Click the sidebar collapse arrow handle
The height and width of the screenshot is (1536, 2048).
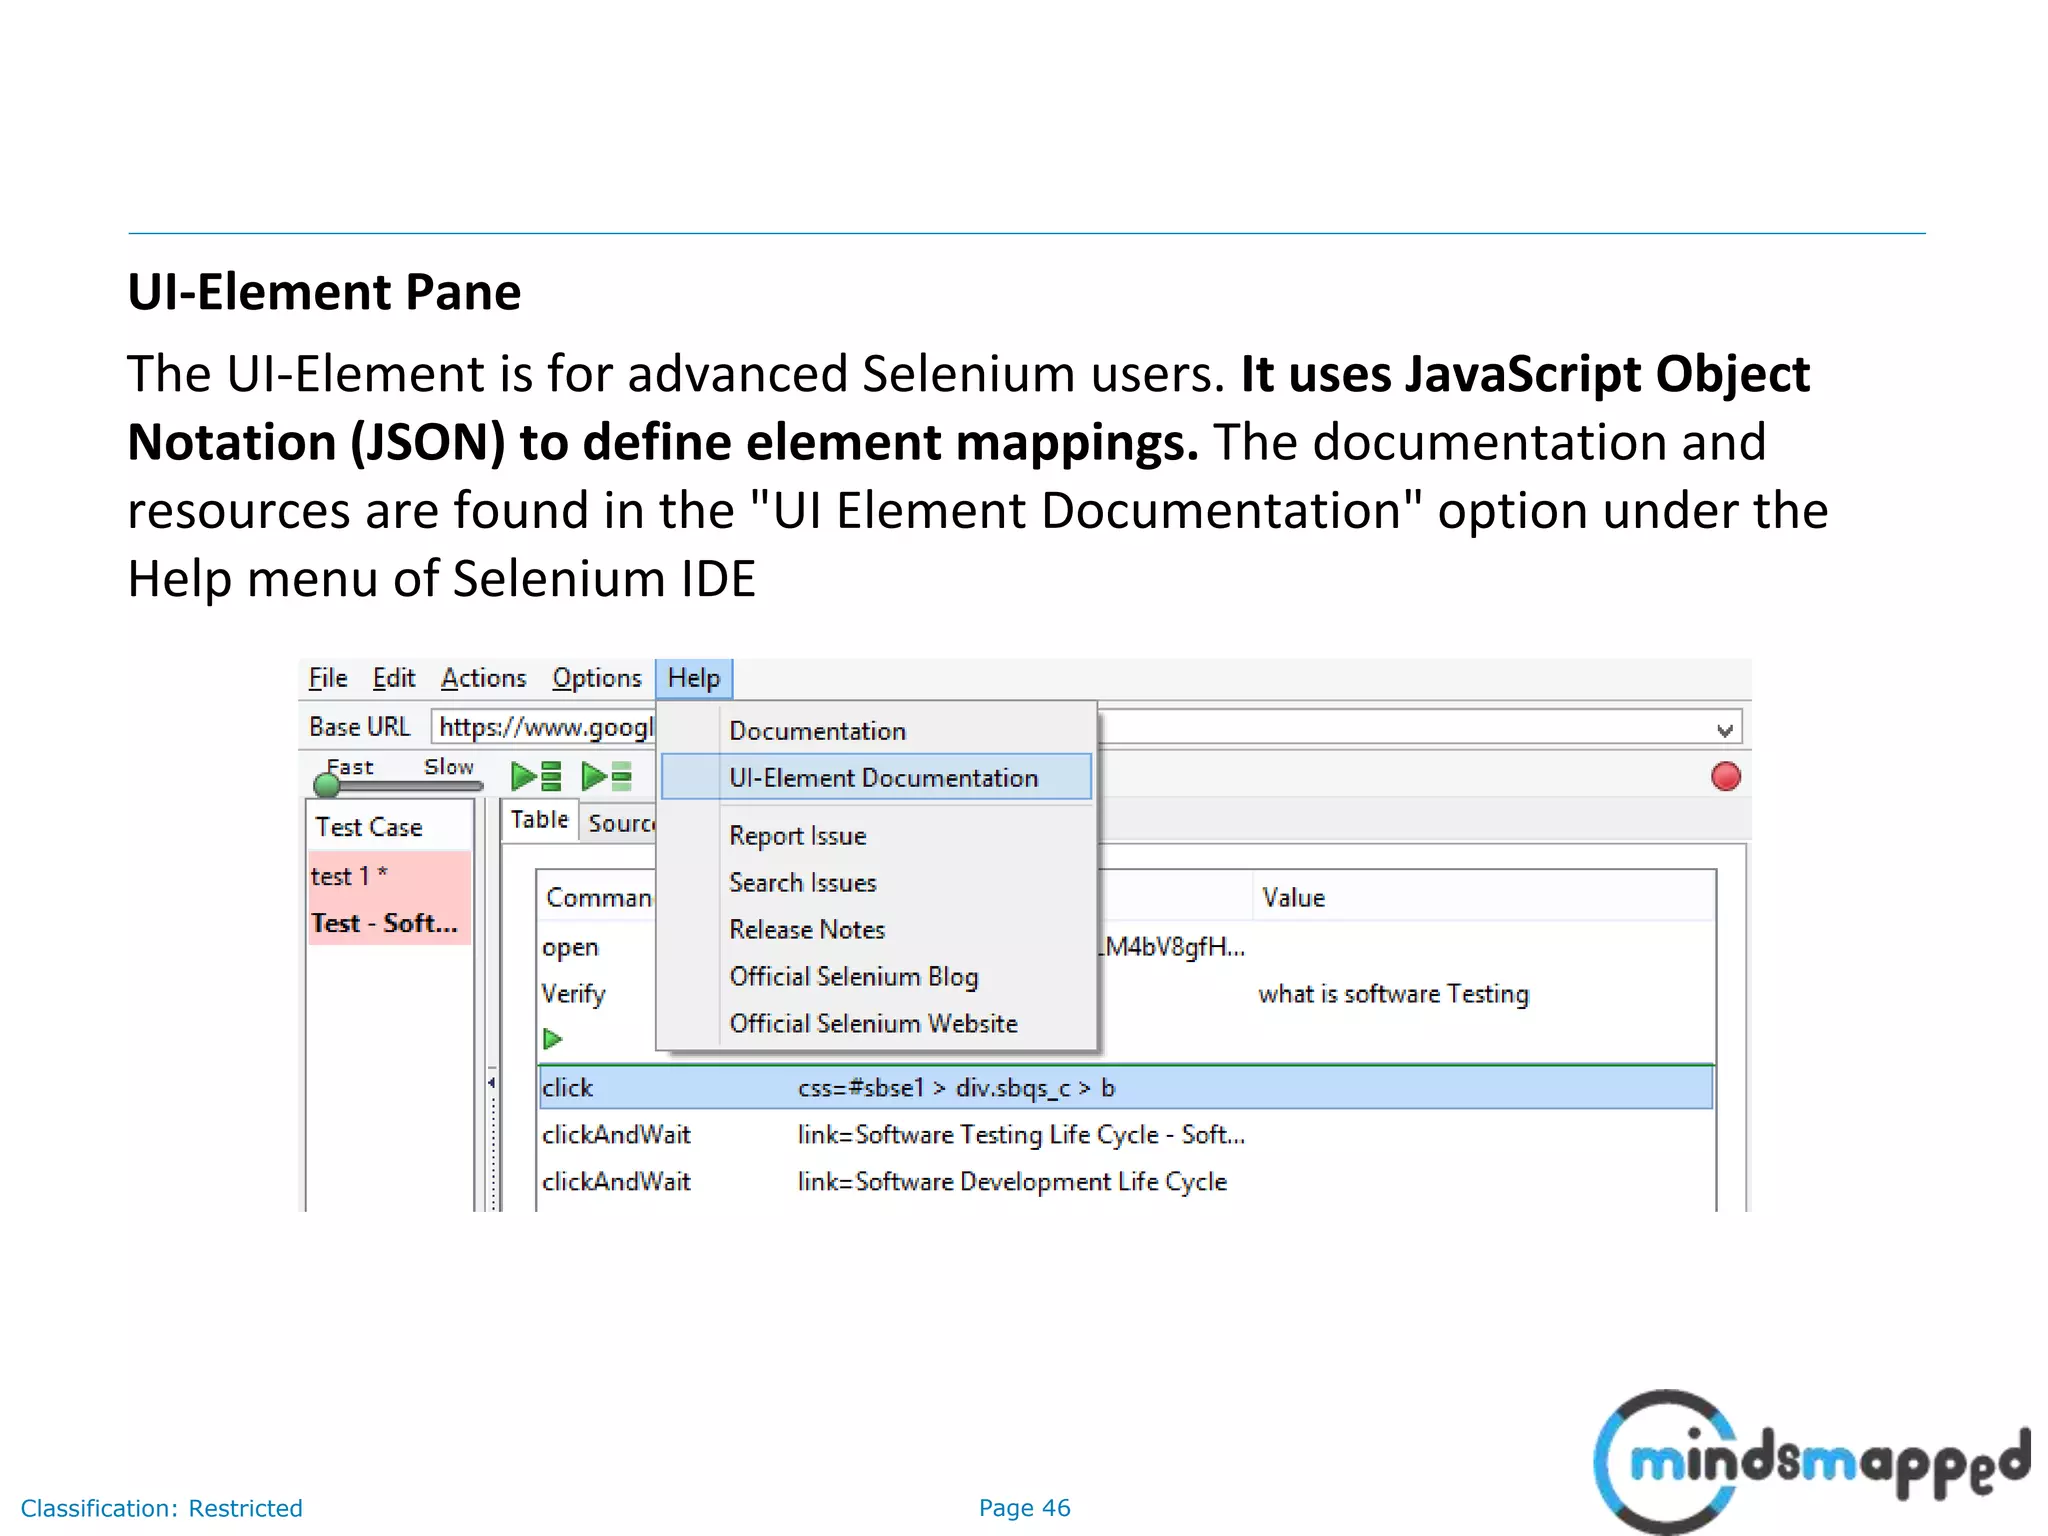[492, 1083]
